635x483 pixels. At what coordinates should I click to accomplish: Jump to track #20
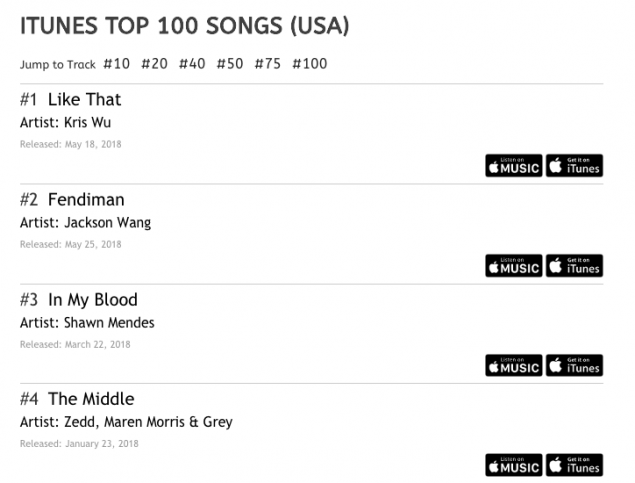pos(154,64)
